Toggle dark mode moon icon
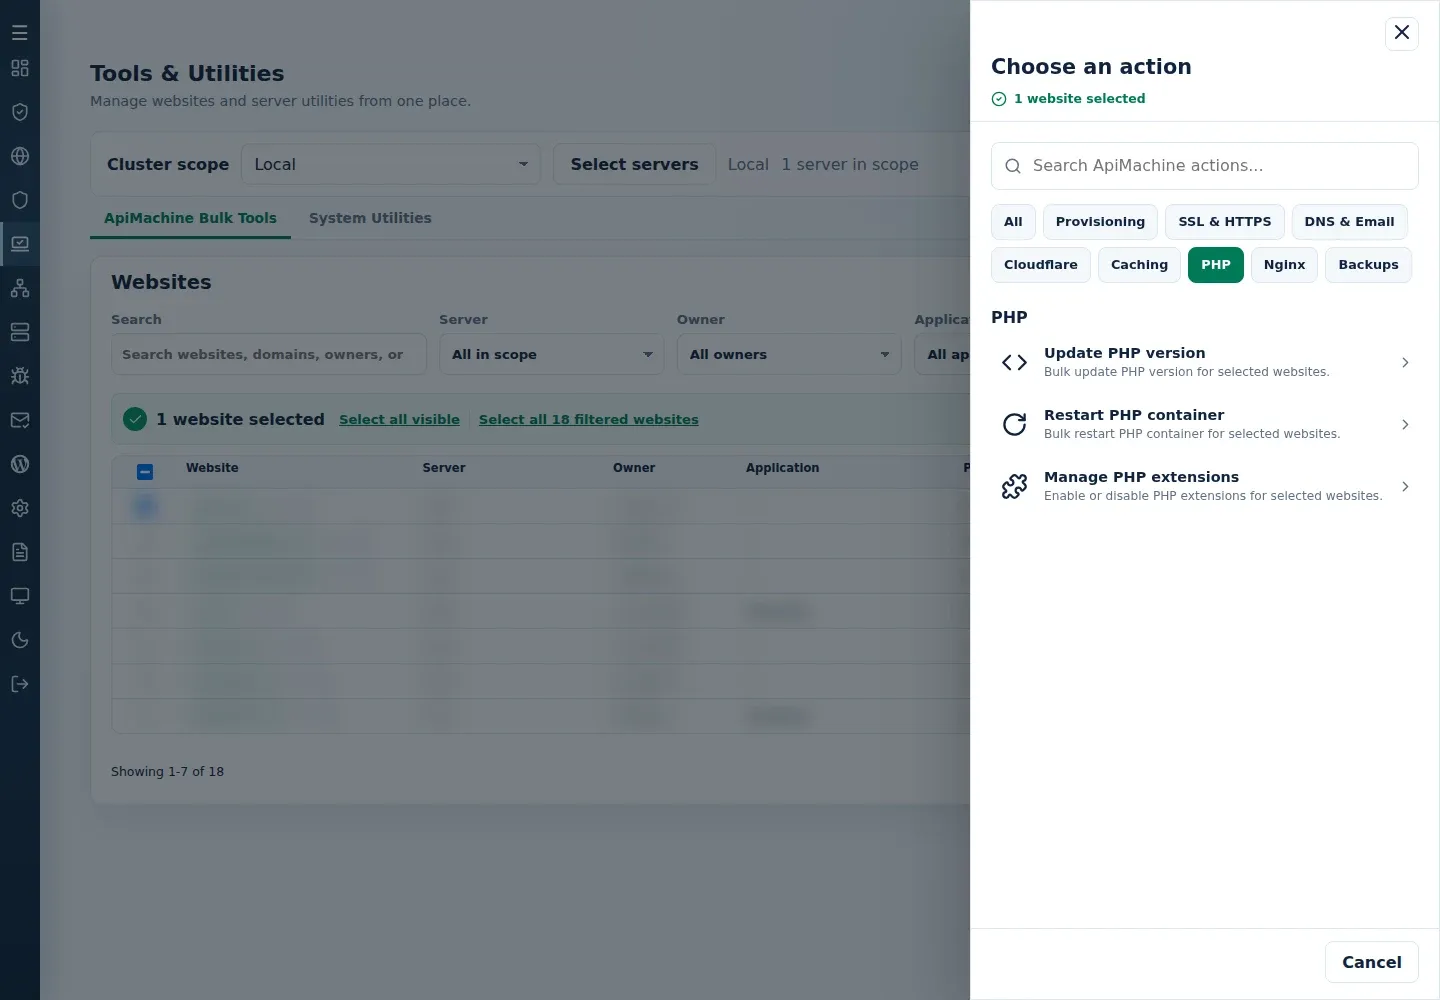The width and height of the screenshot is (1440, 1000). [20, 640]
